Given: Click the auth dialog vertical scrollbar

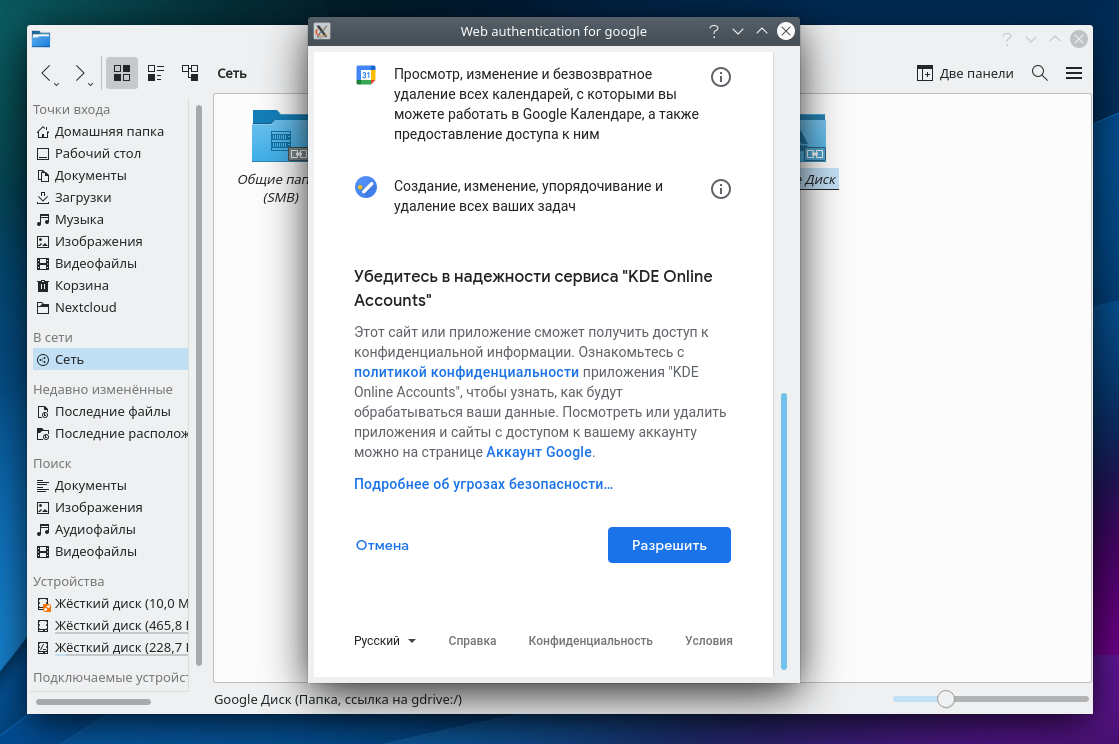Looking at the screenshot, I should (784, 531).
